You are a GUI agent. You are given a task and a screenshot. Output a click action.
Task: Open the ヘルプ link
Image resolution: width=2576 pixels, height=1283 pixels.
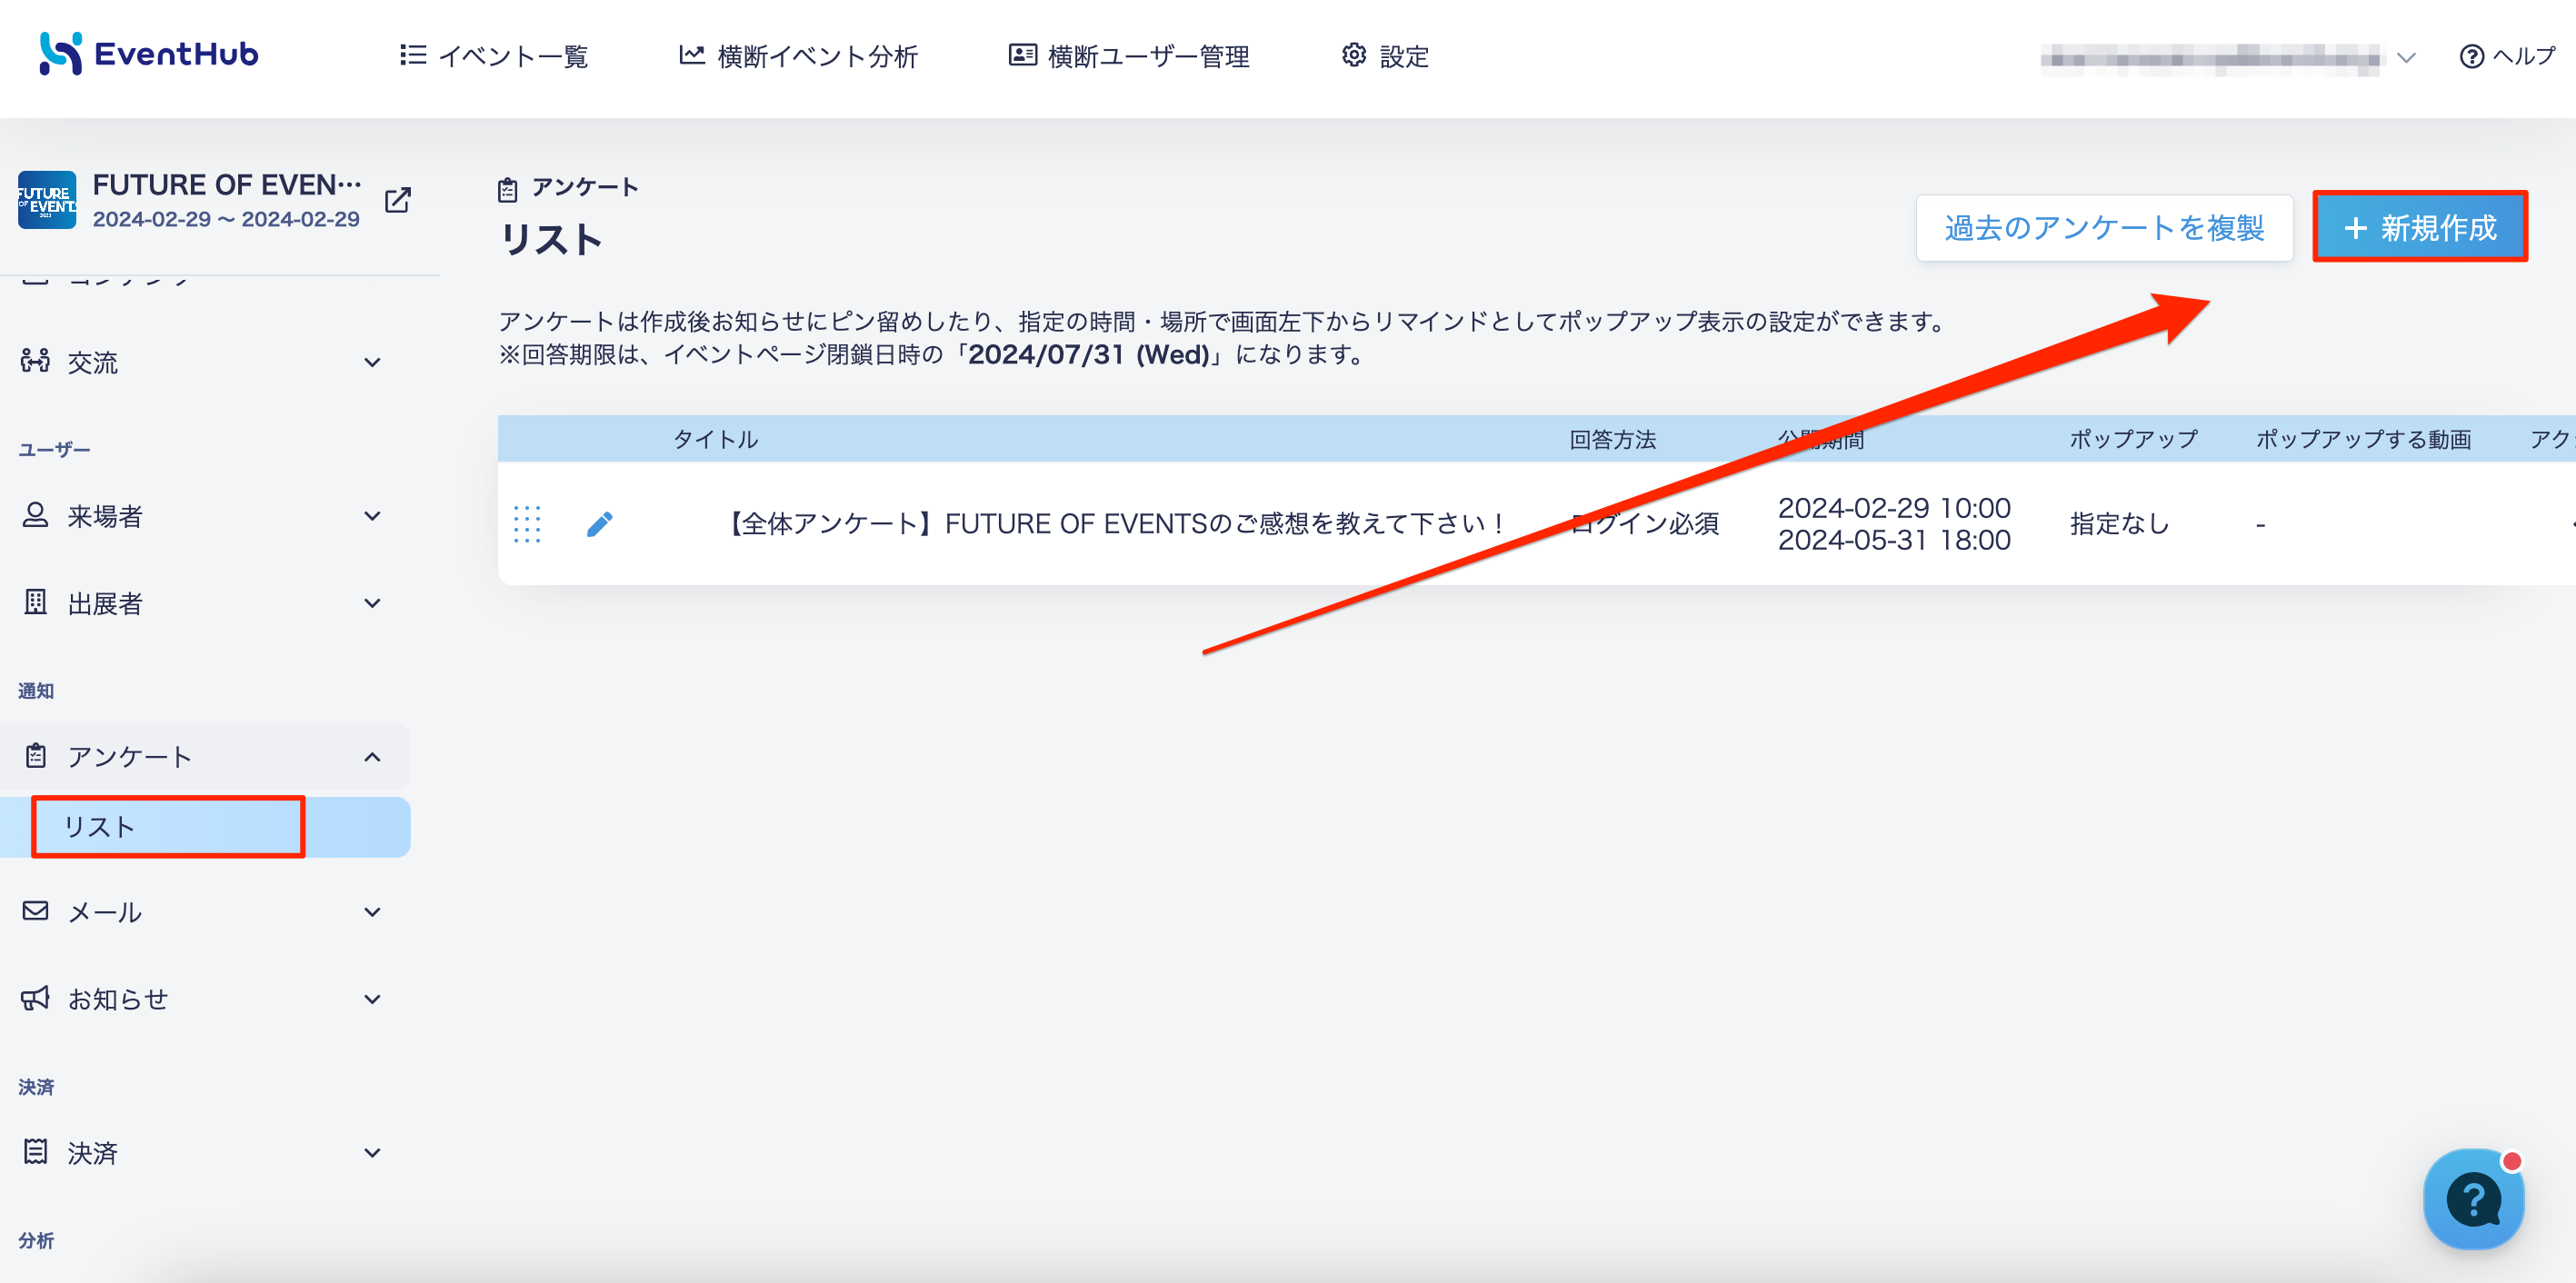(x=2507, y=56)
